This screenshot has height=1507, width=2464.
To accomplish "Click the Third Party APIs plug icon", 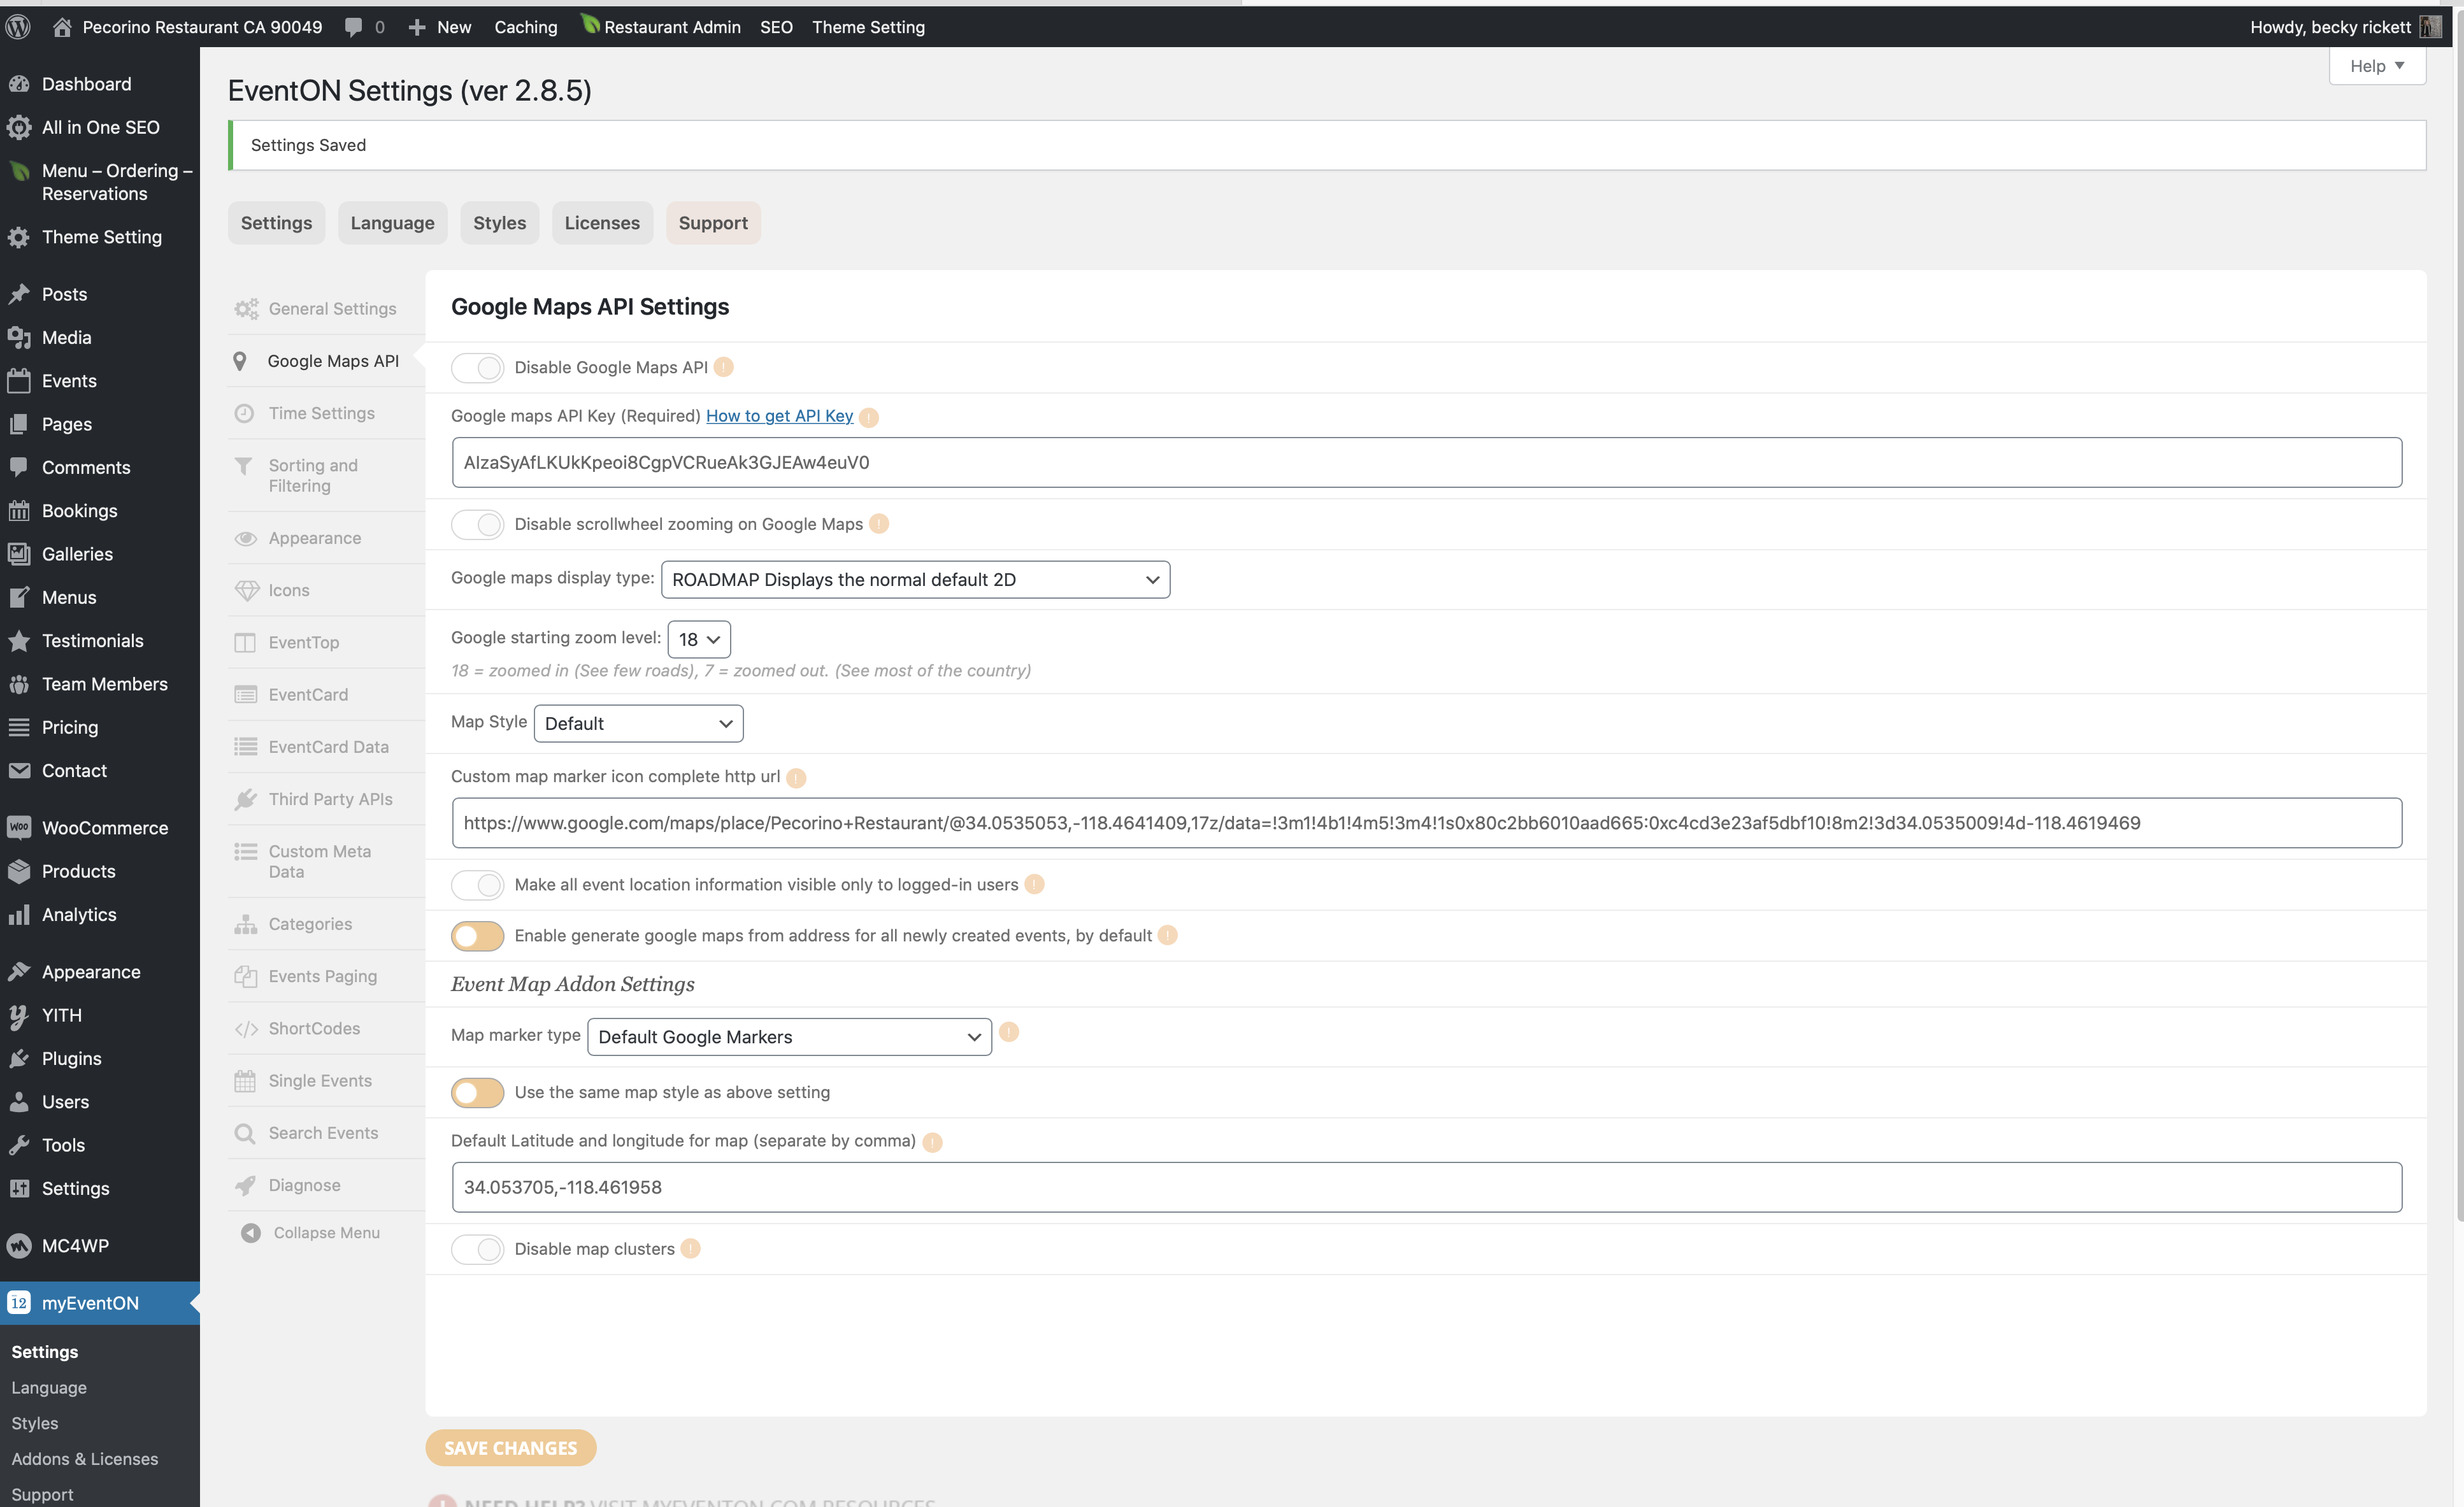I will pos(245,799).
